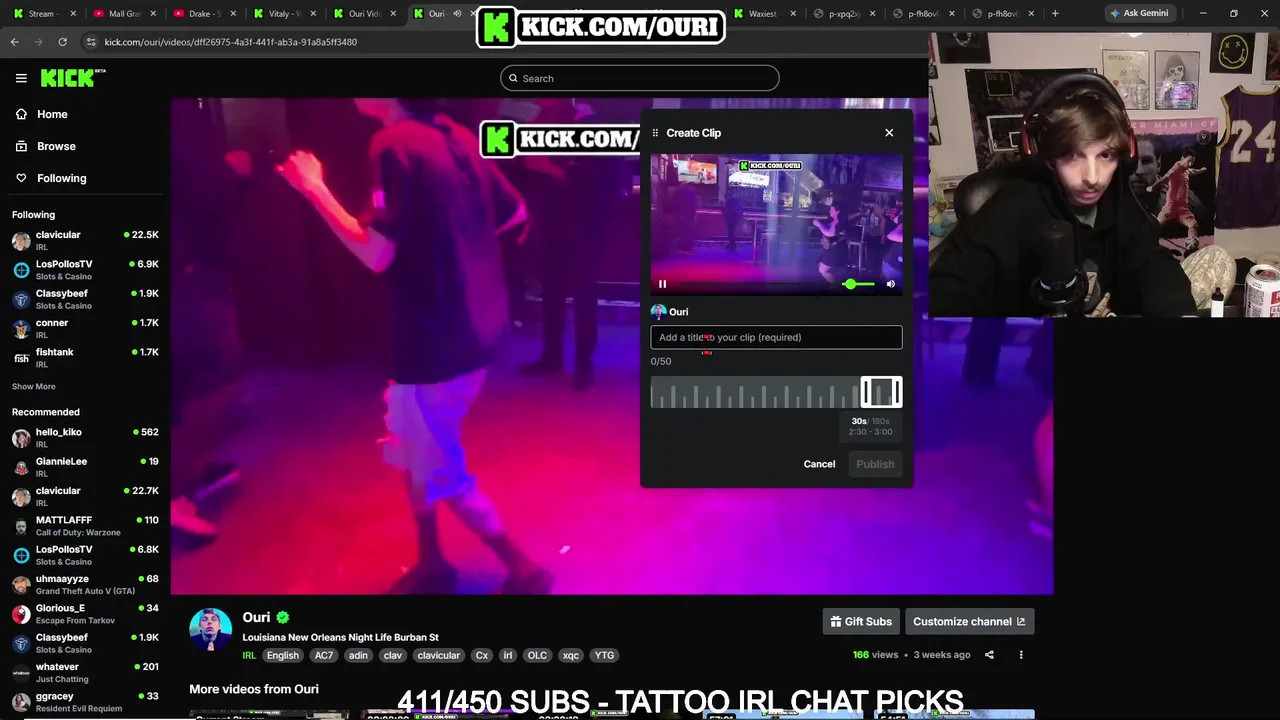Select the YTG tag
The width and height of the screenshot is (1280, 720).
point(604,655)
